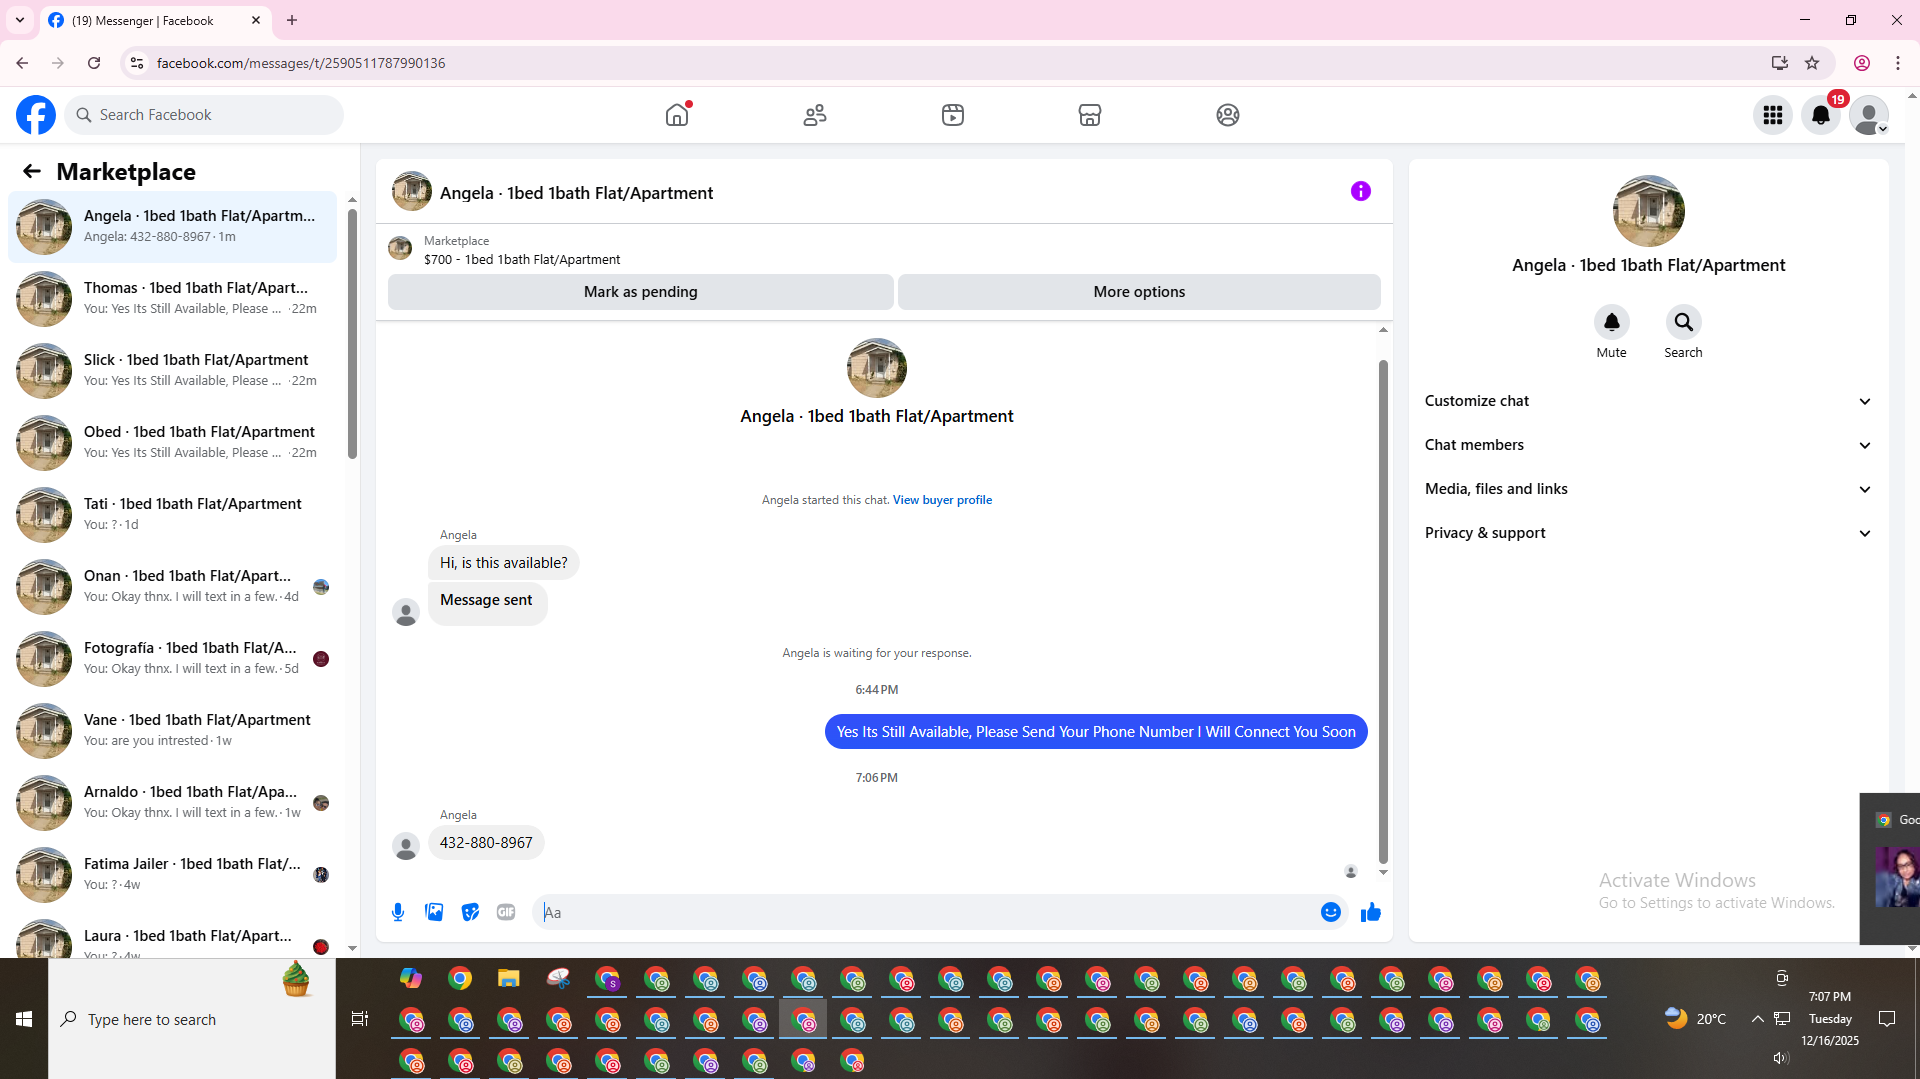Expand Media, files and links section

1649,489
